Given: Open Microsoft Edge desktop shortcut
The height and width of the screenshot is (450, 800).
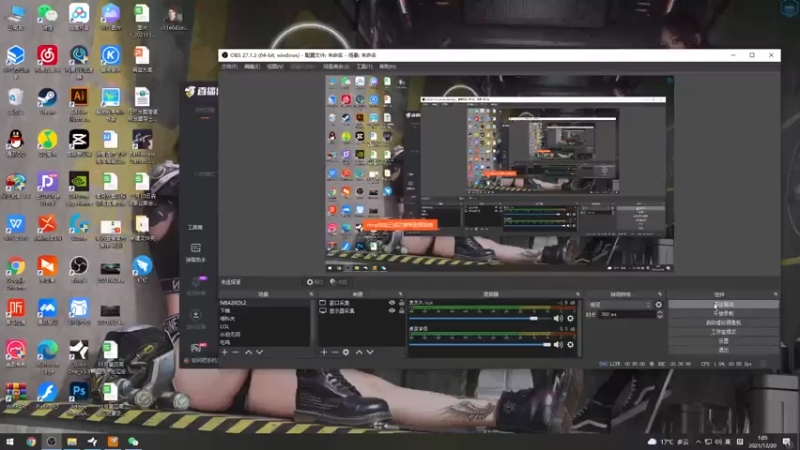Looking at the screenshot, I should coord(47,356).
